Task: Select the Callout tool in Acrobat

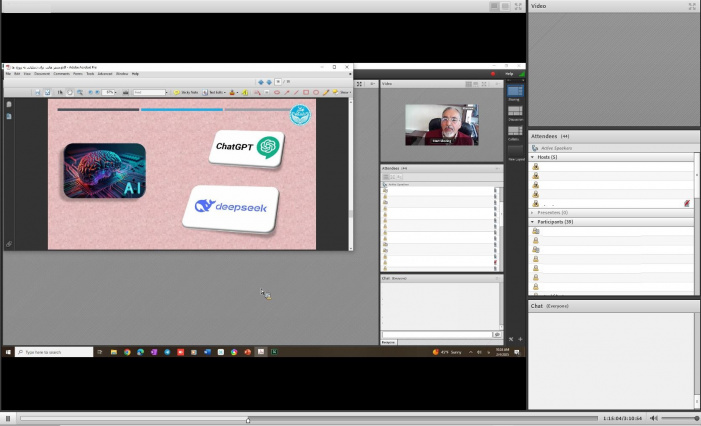Action: point(257,93)
